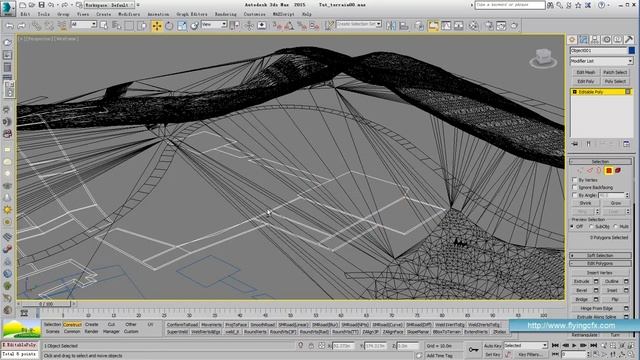Select the Multi preview selection radio
640x360 pixels.
pos(616,227)
